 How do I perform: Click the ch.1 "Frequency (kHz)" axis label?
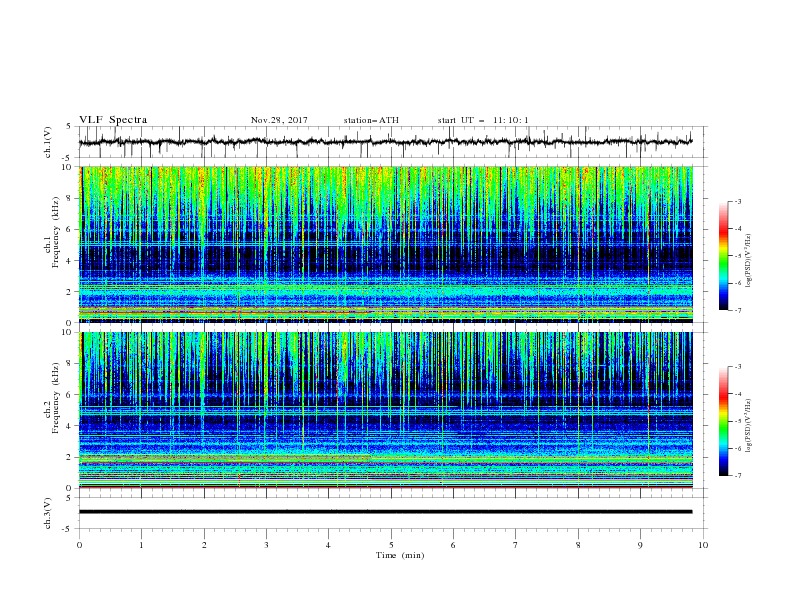coord(56,233)
